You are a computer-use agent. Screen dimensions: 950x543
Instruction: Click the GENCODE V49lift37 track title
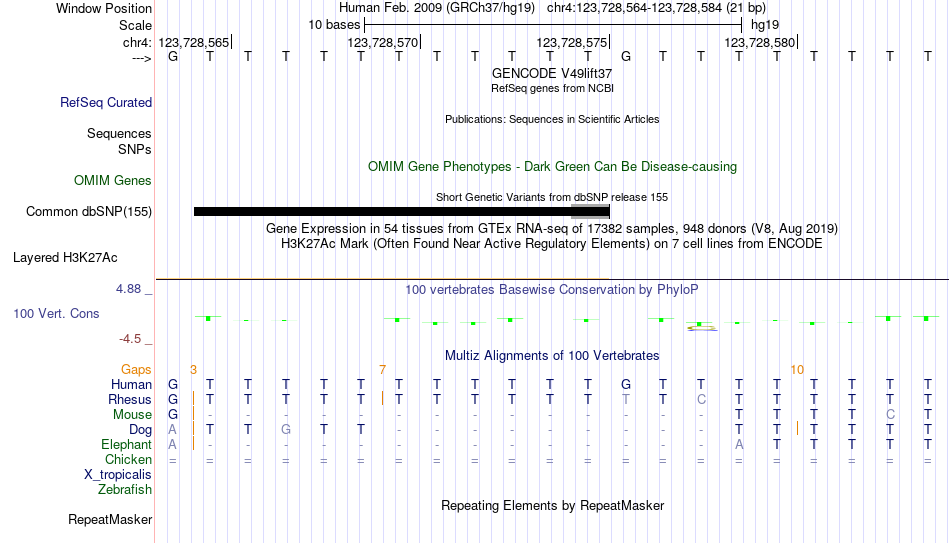(x=552, y=73)
